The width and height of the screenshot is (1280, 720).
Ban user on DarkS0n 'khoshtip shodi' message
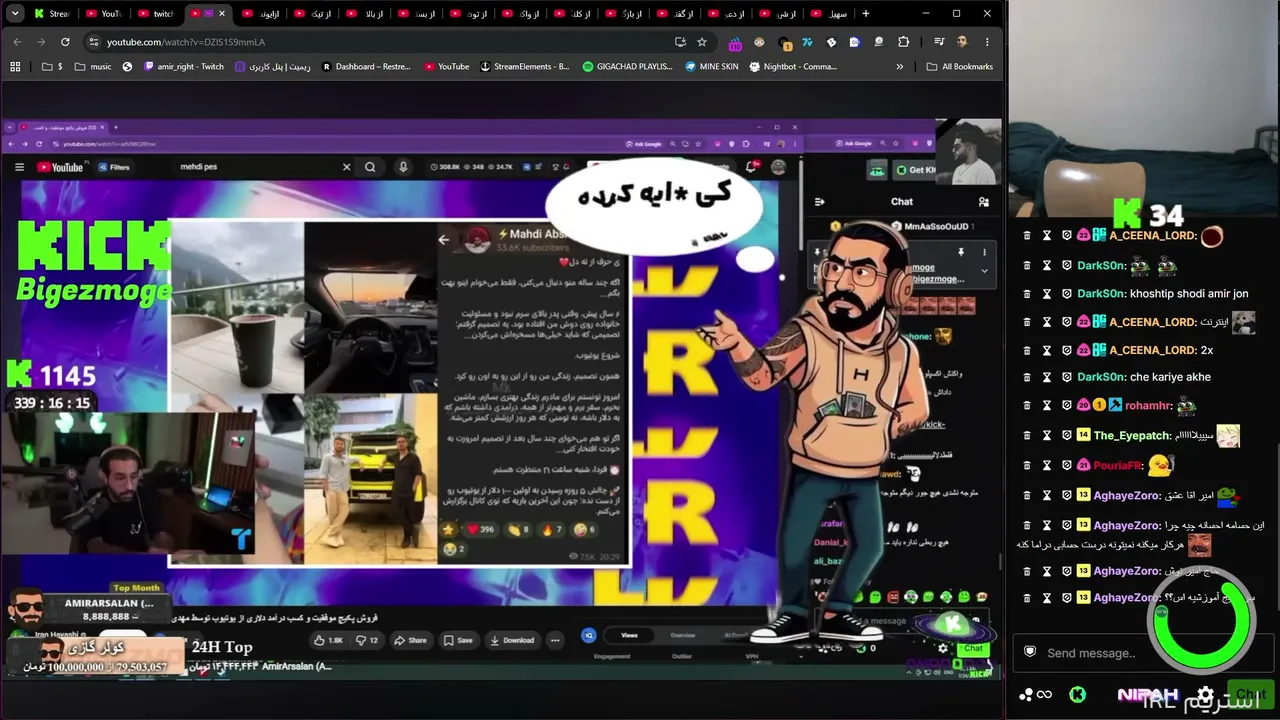click(x=1067, y=294)
